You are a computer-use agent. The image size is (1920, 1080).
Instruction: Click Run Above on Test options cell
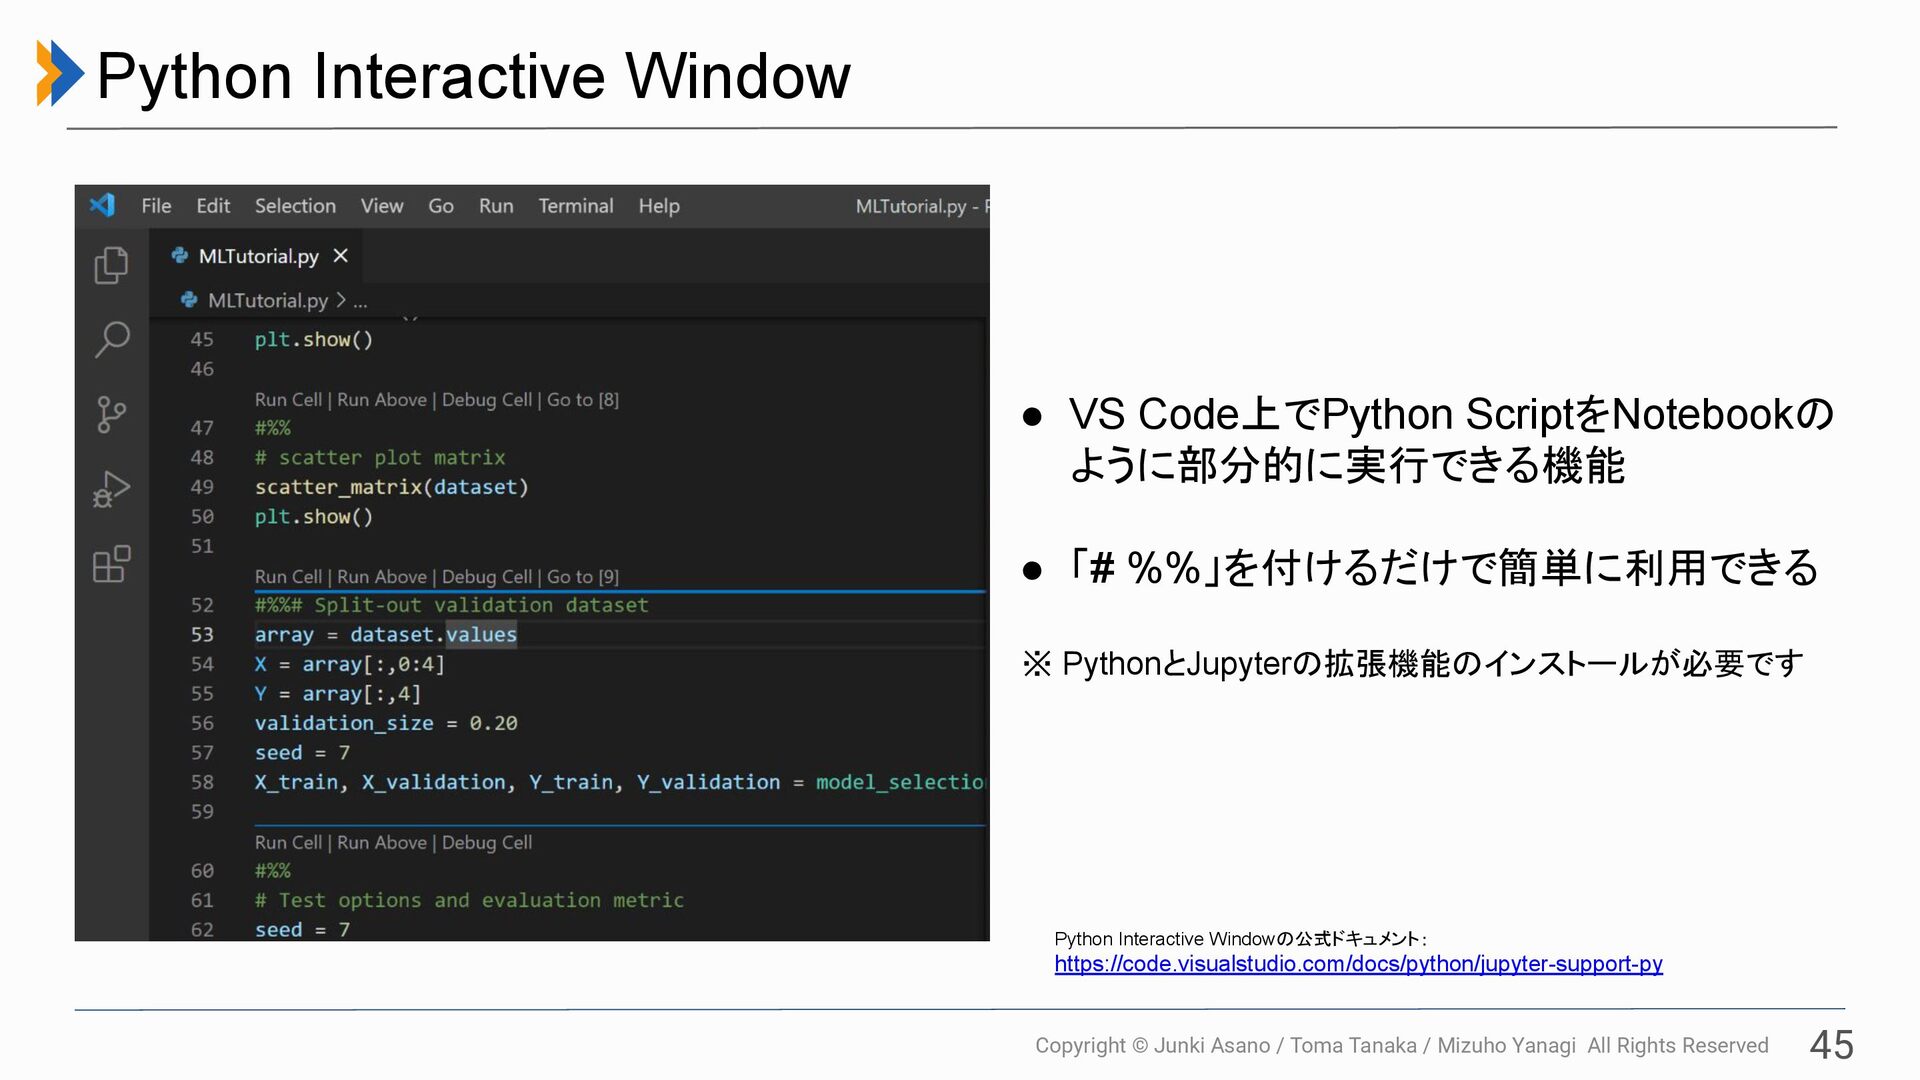[x=381, y=843]
